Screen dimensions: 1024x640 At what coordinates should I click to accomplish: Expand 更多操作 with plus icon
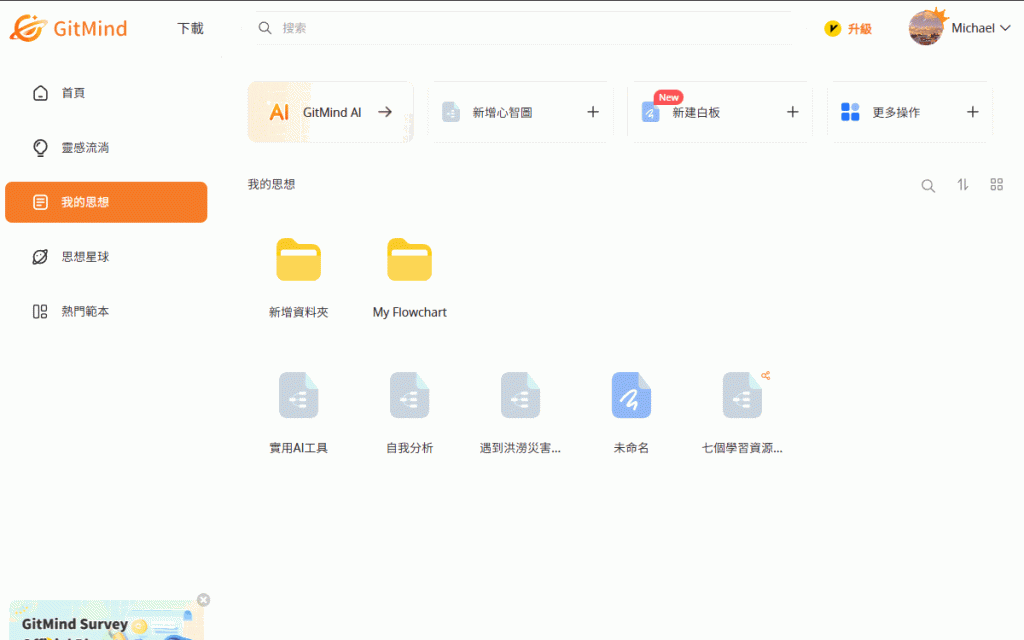pyautogui.click(x=972, y=112)
